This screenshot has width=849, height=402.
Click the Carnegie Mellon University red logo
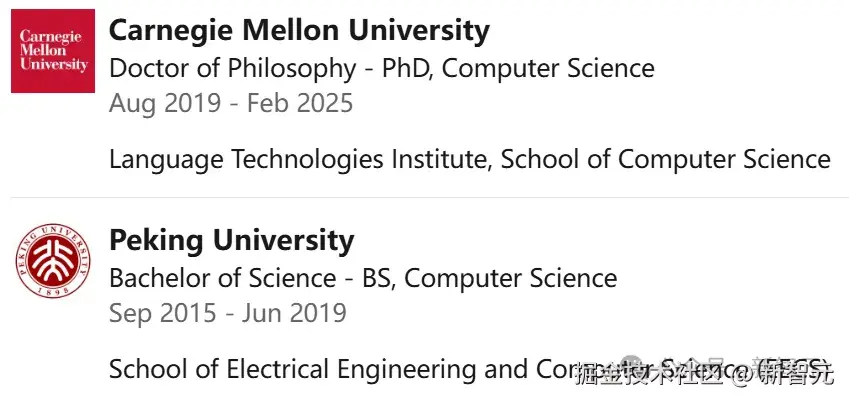[53, 51]
